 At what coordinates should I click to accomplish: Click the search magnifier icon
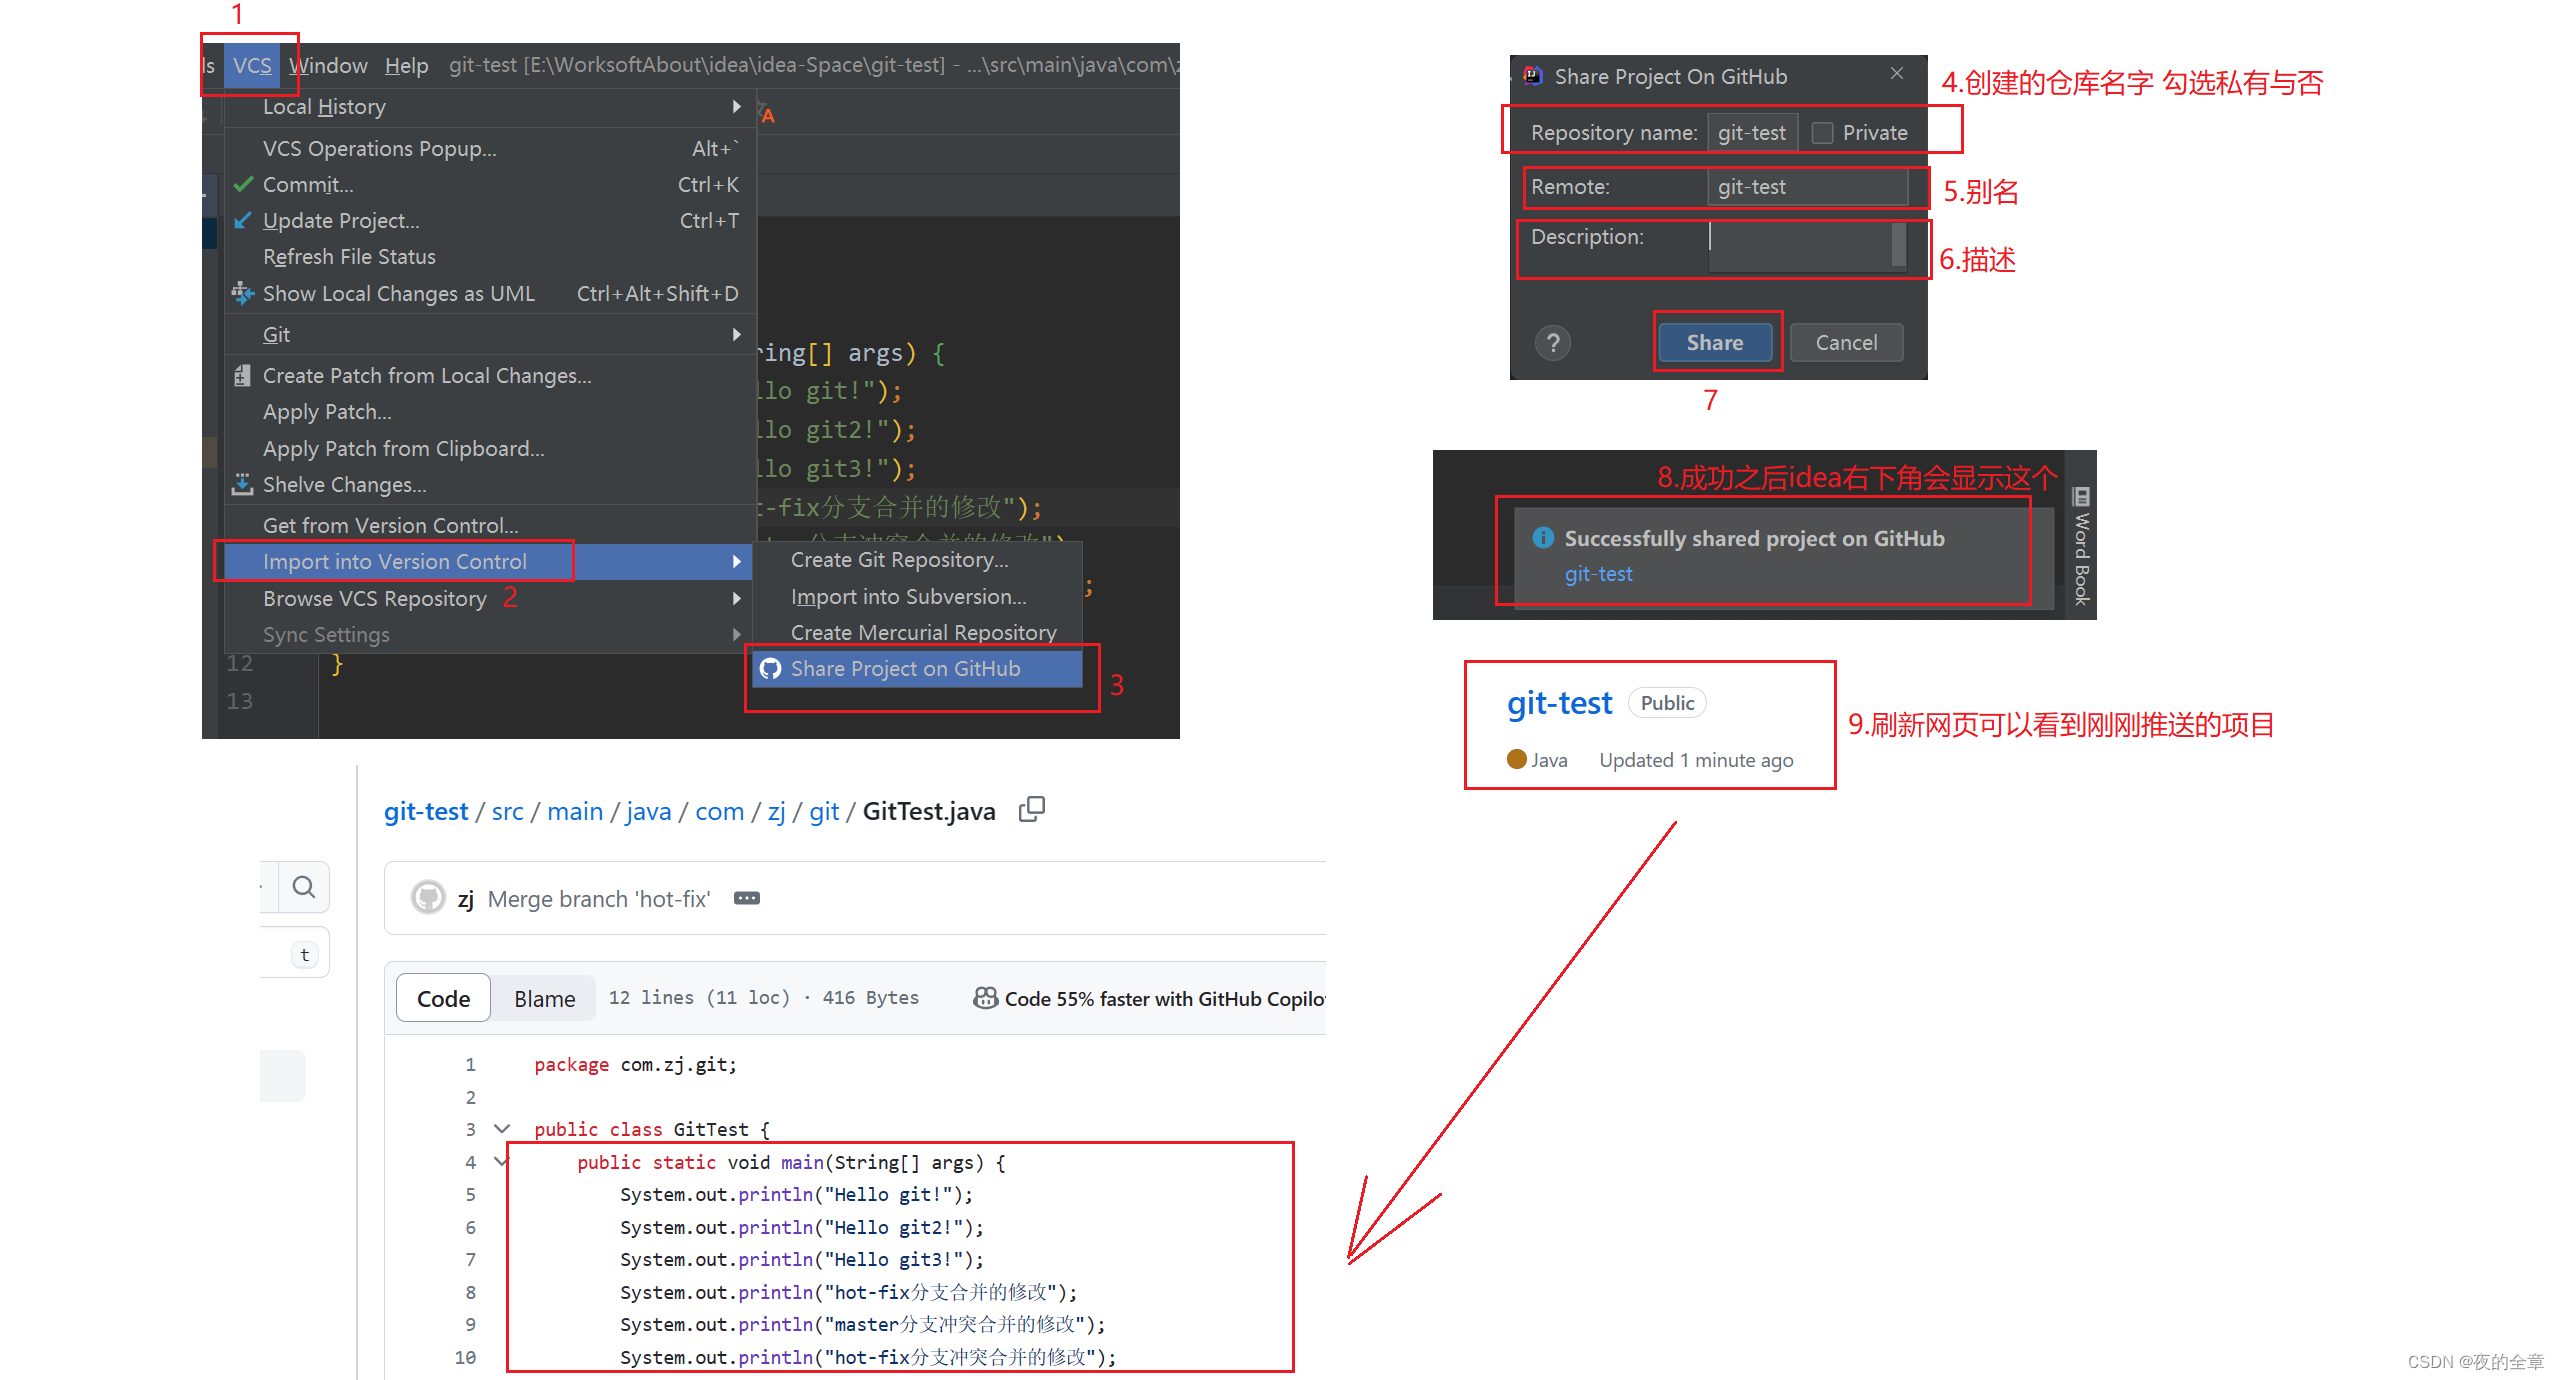(304, 887)
